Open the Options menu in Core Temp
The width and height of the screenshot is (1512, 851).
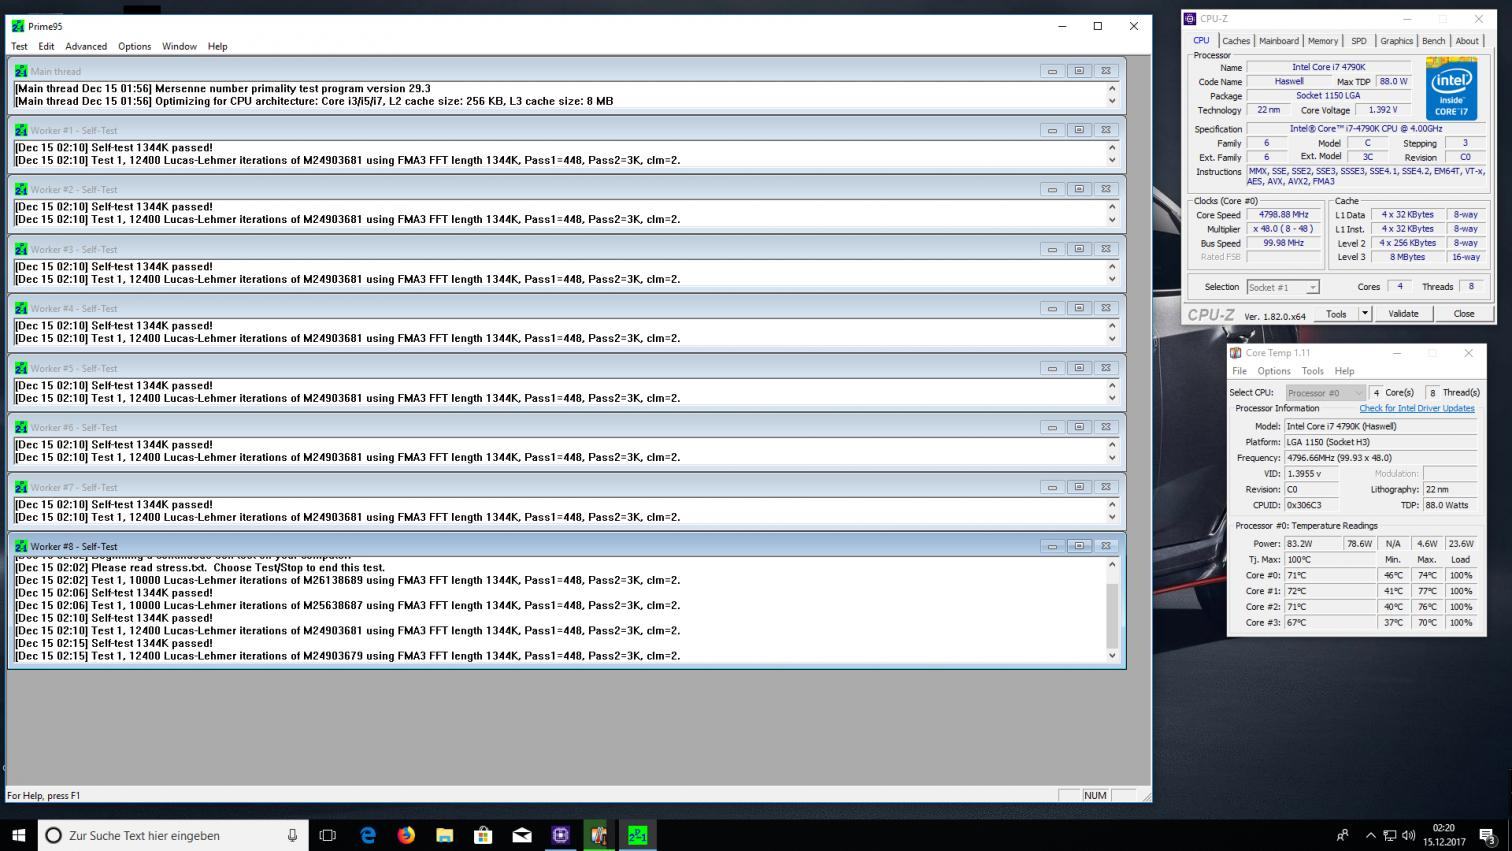point(1274,371)
